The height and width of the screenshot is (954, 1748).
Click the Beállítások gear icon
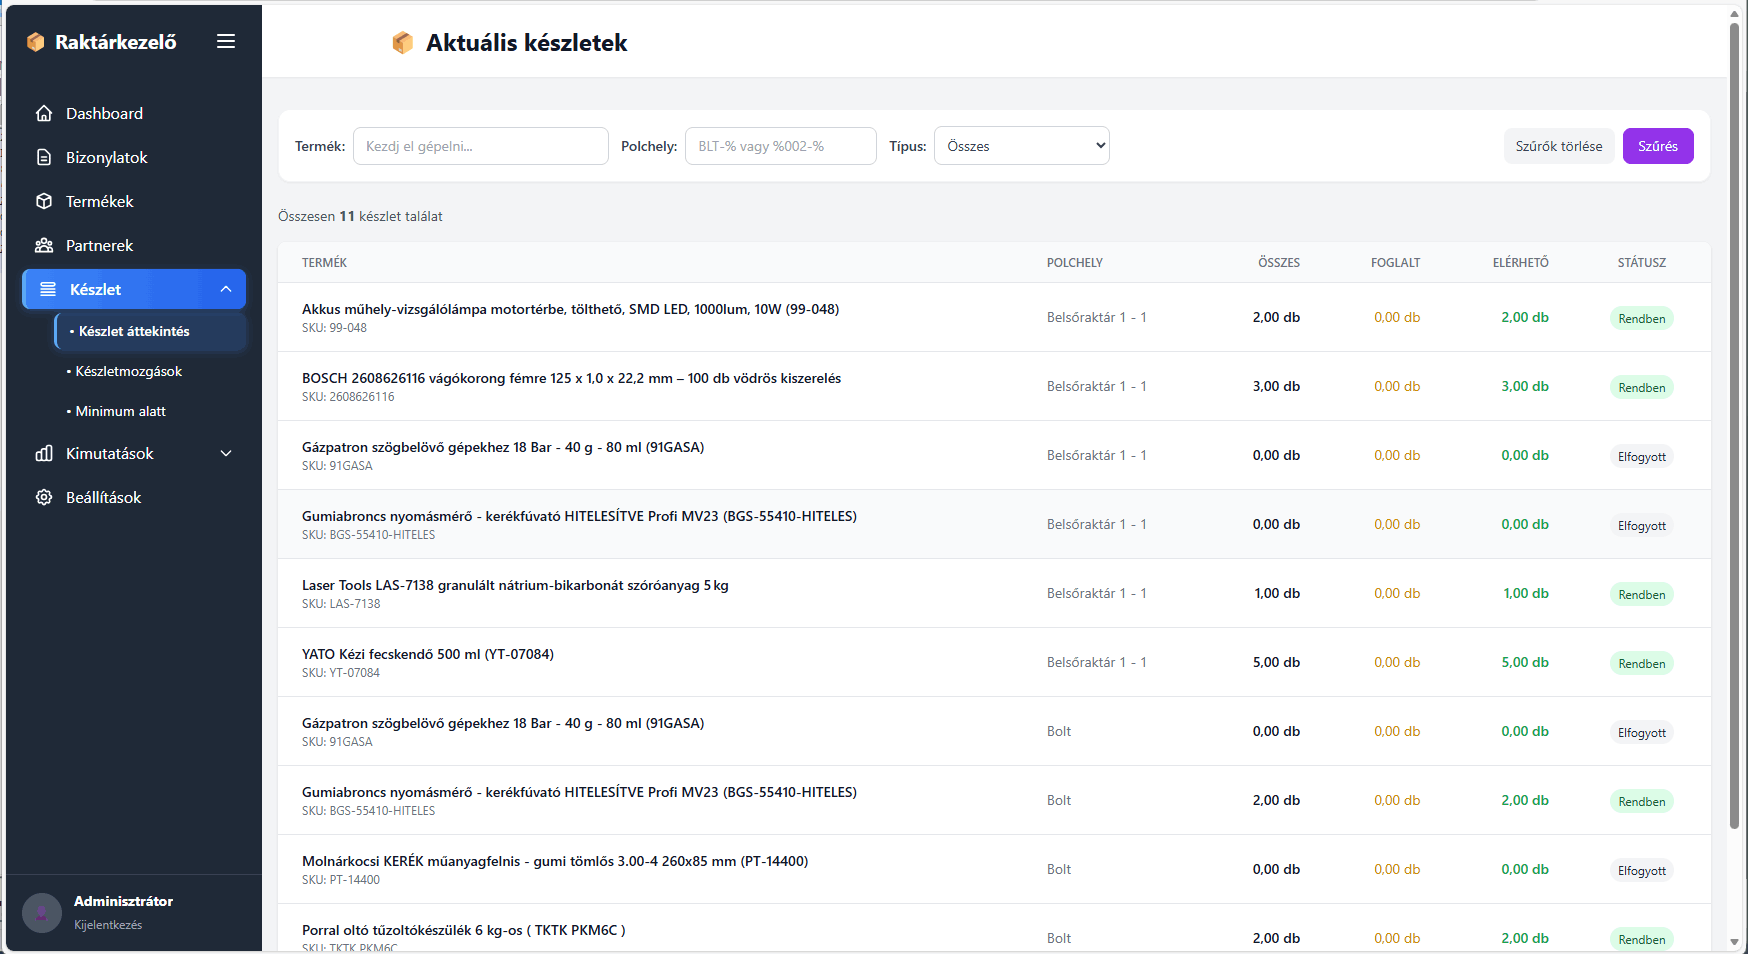44,497
